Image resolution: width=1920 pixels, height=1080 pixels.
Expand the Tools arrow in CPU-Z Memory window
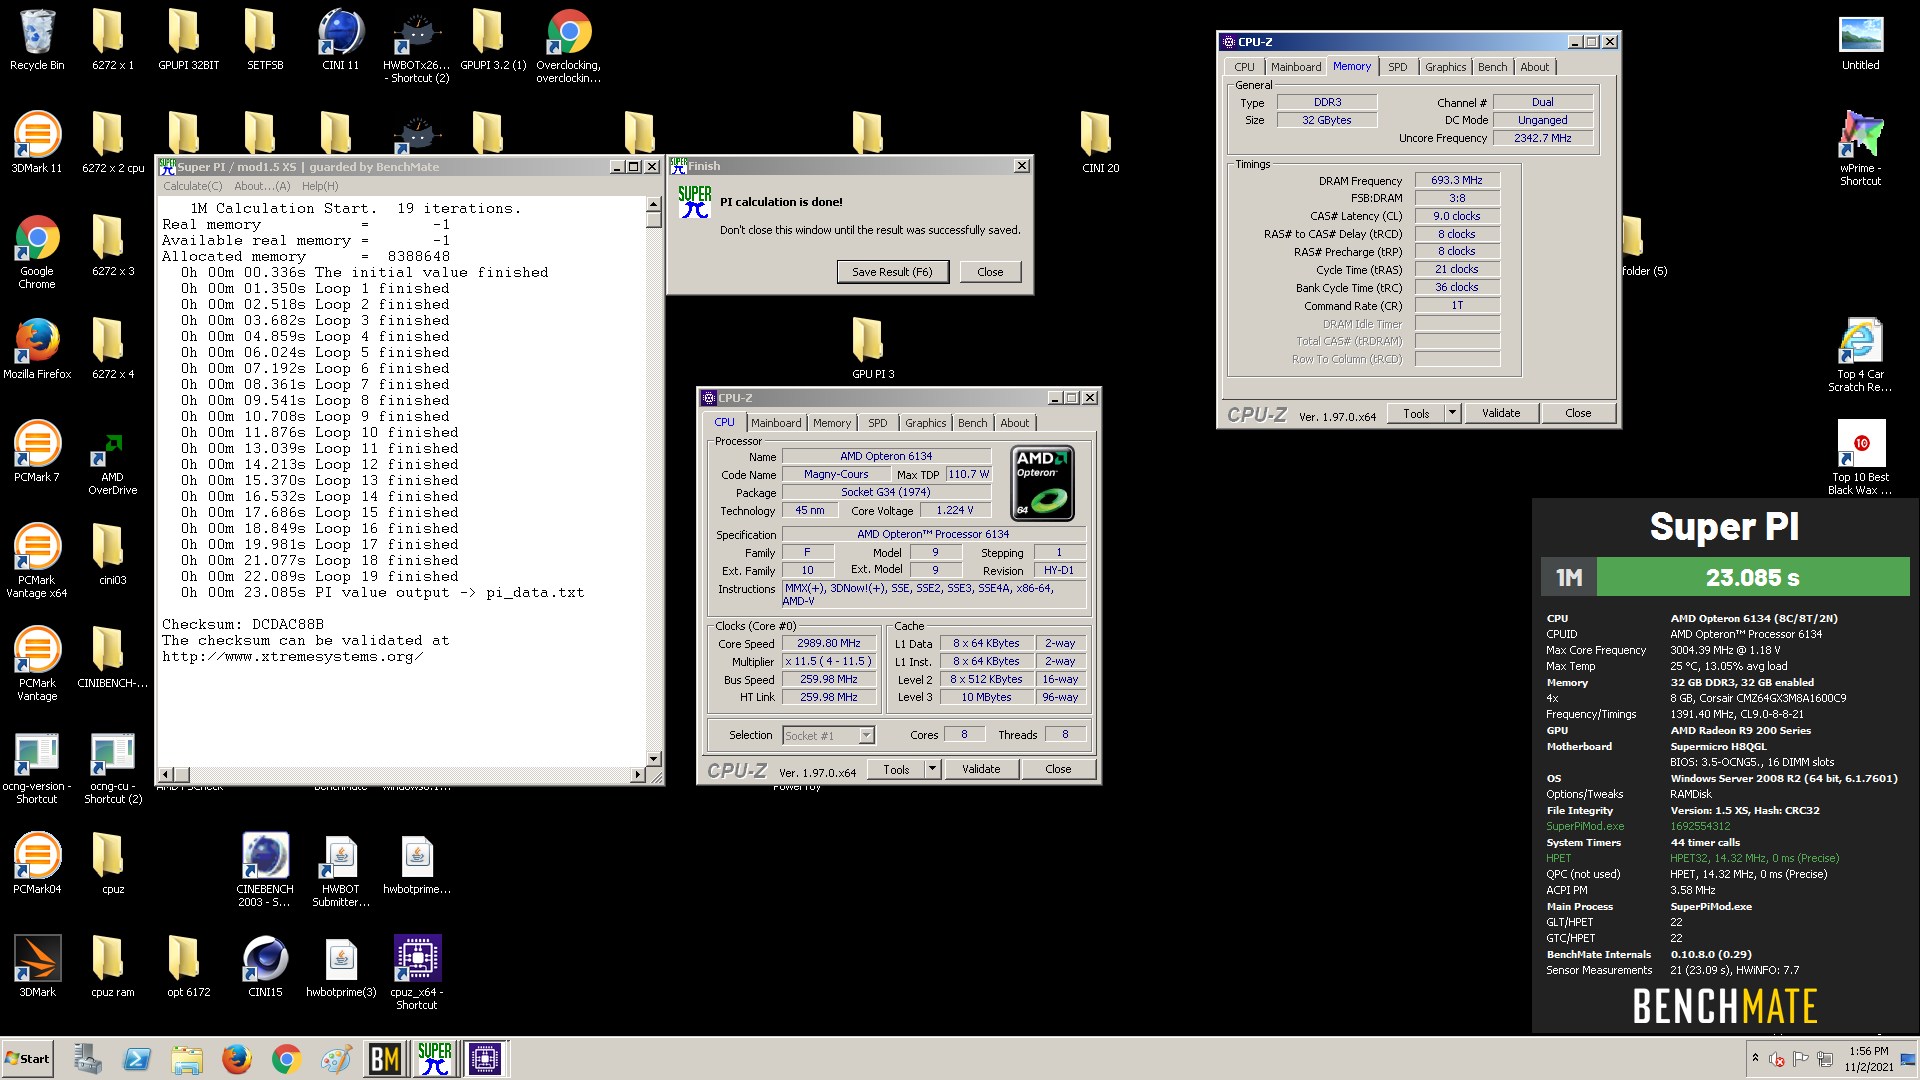(1452, 413)
